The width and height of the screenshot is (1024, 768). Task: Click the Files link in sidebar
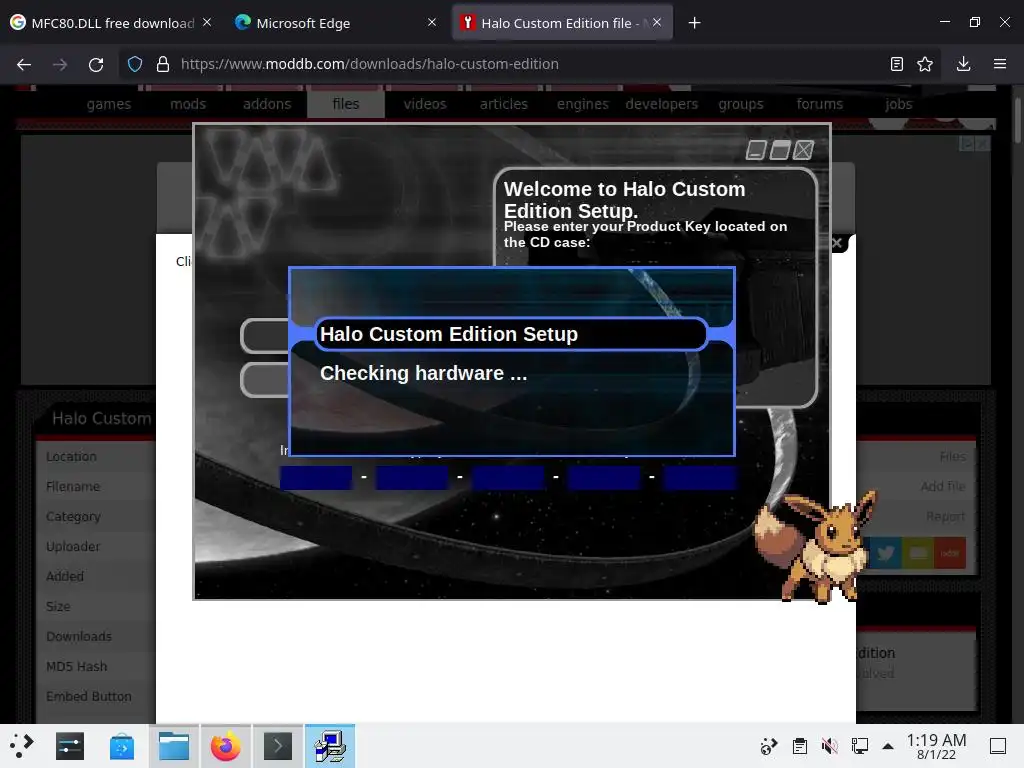952,456
